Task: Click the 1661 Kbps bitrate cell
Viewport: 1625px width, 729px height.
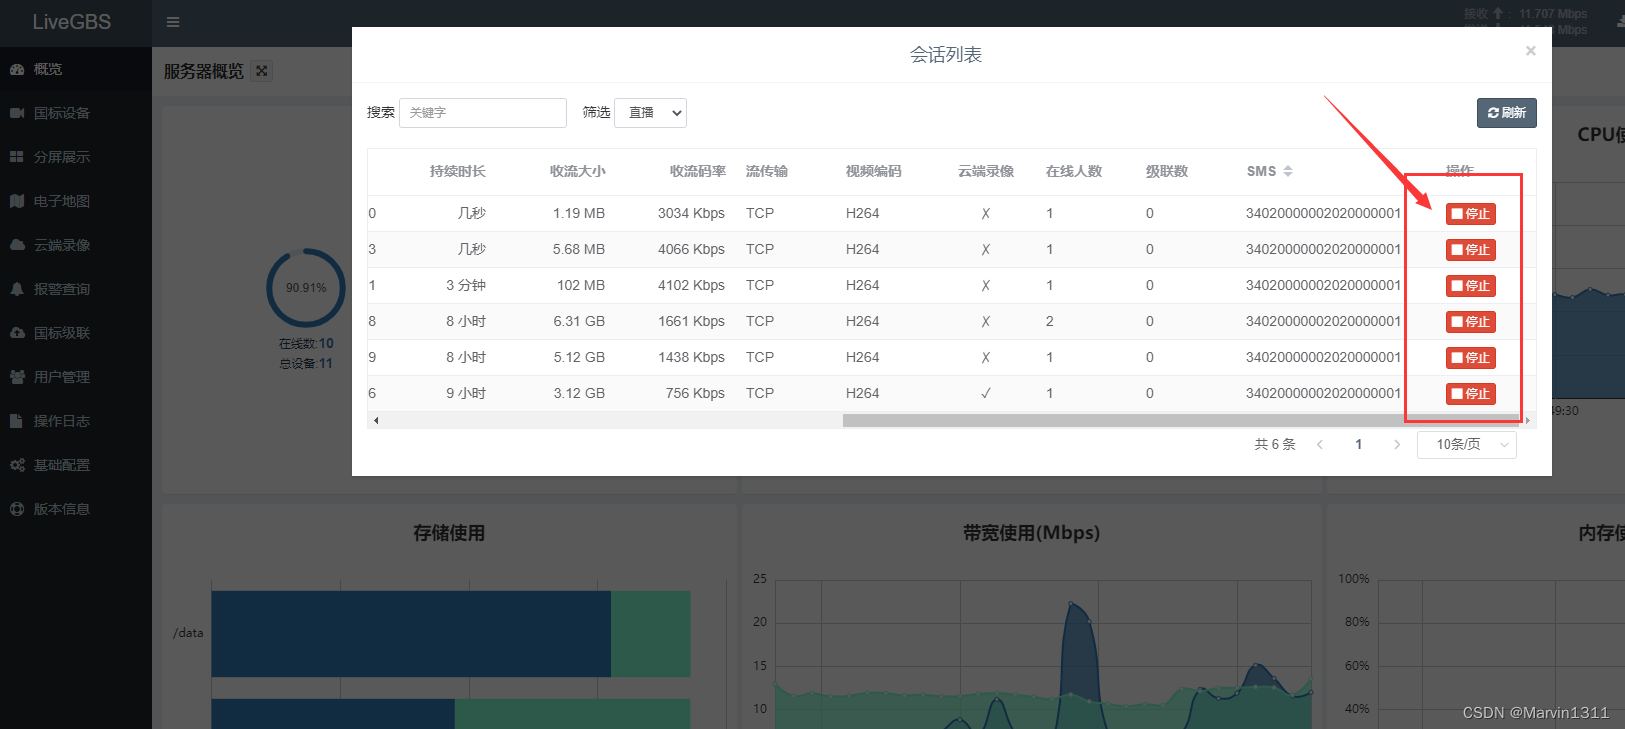Action: [x=691, y=321]
